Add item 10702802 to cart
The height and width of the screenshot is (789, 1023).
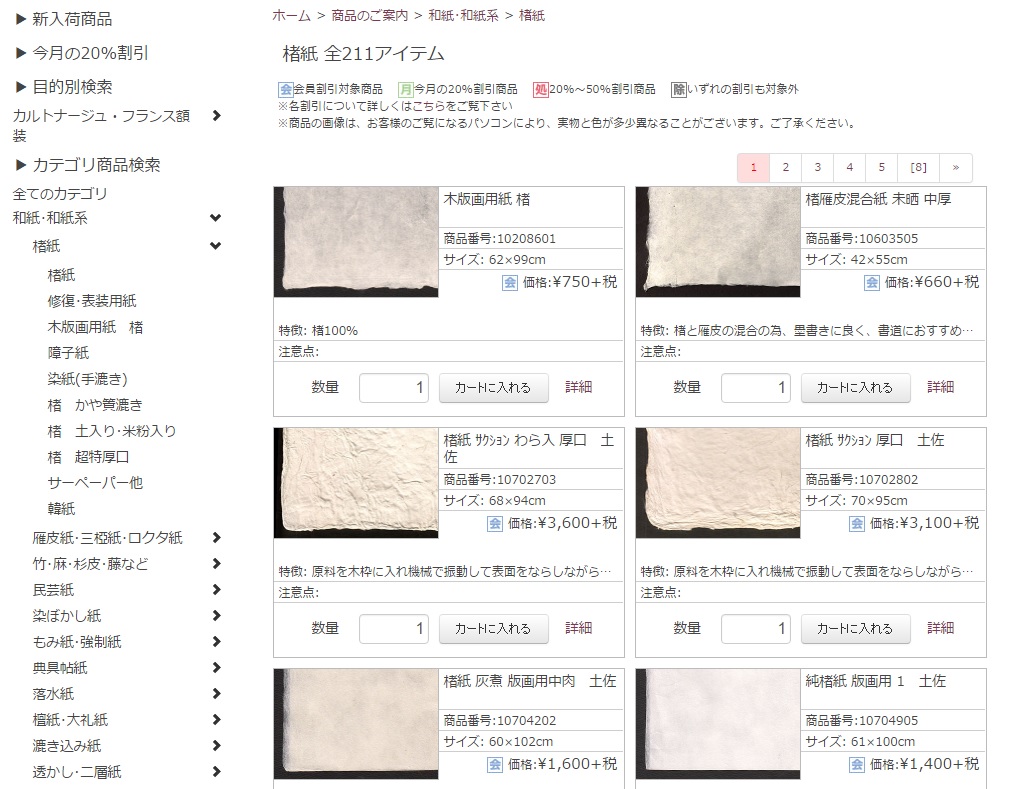click(855, 628)
